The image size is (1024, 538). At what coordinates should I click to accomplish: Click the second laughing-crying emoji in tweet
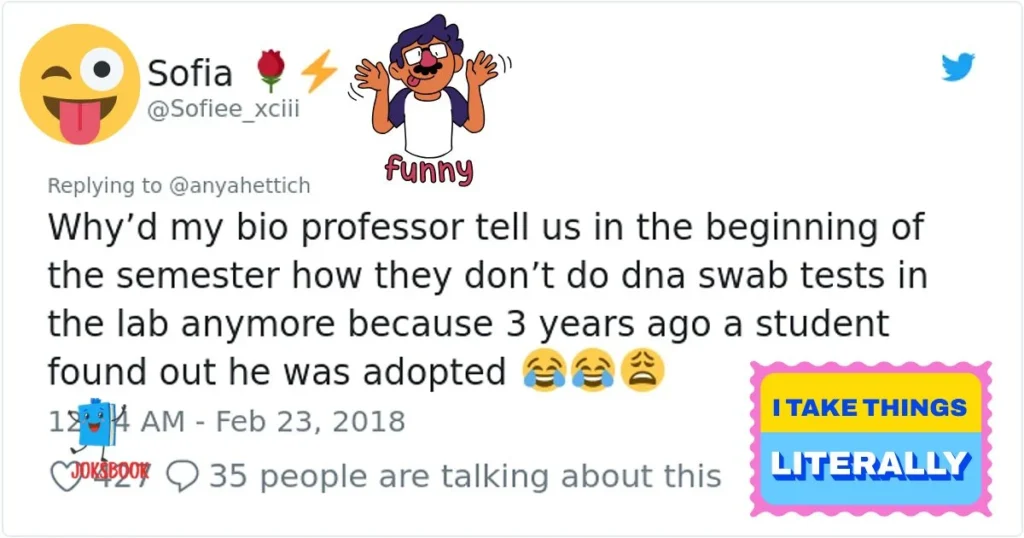click(x=593, y=372)
